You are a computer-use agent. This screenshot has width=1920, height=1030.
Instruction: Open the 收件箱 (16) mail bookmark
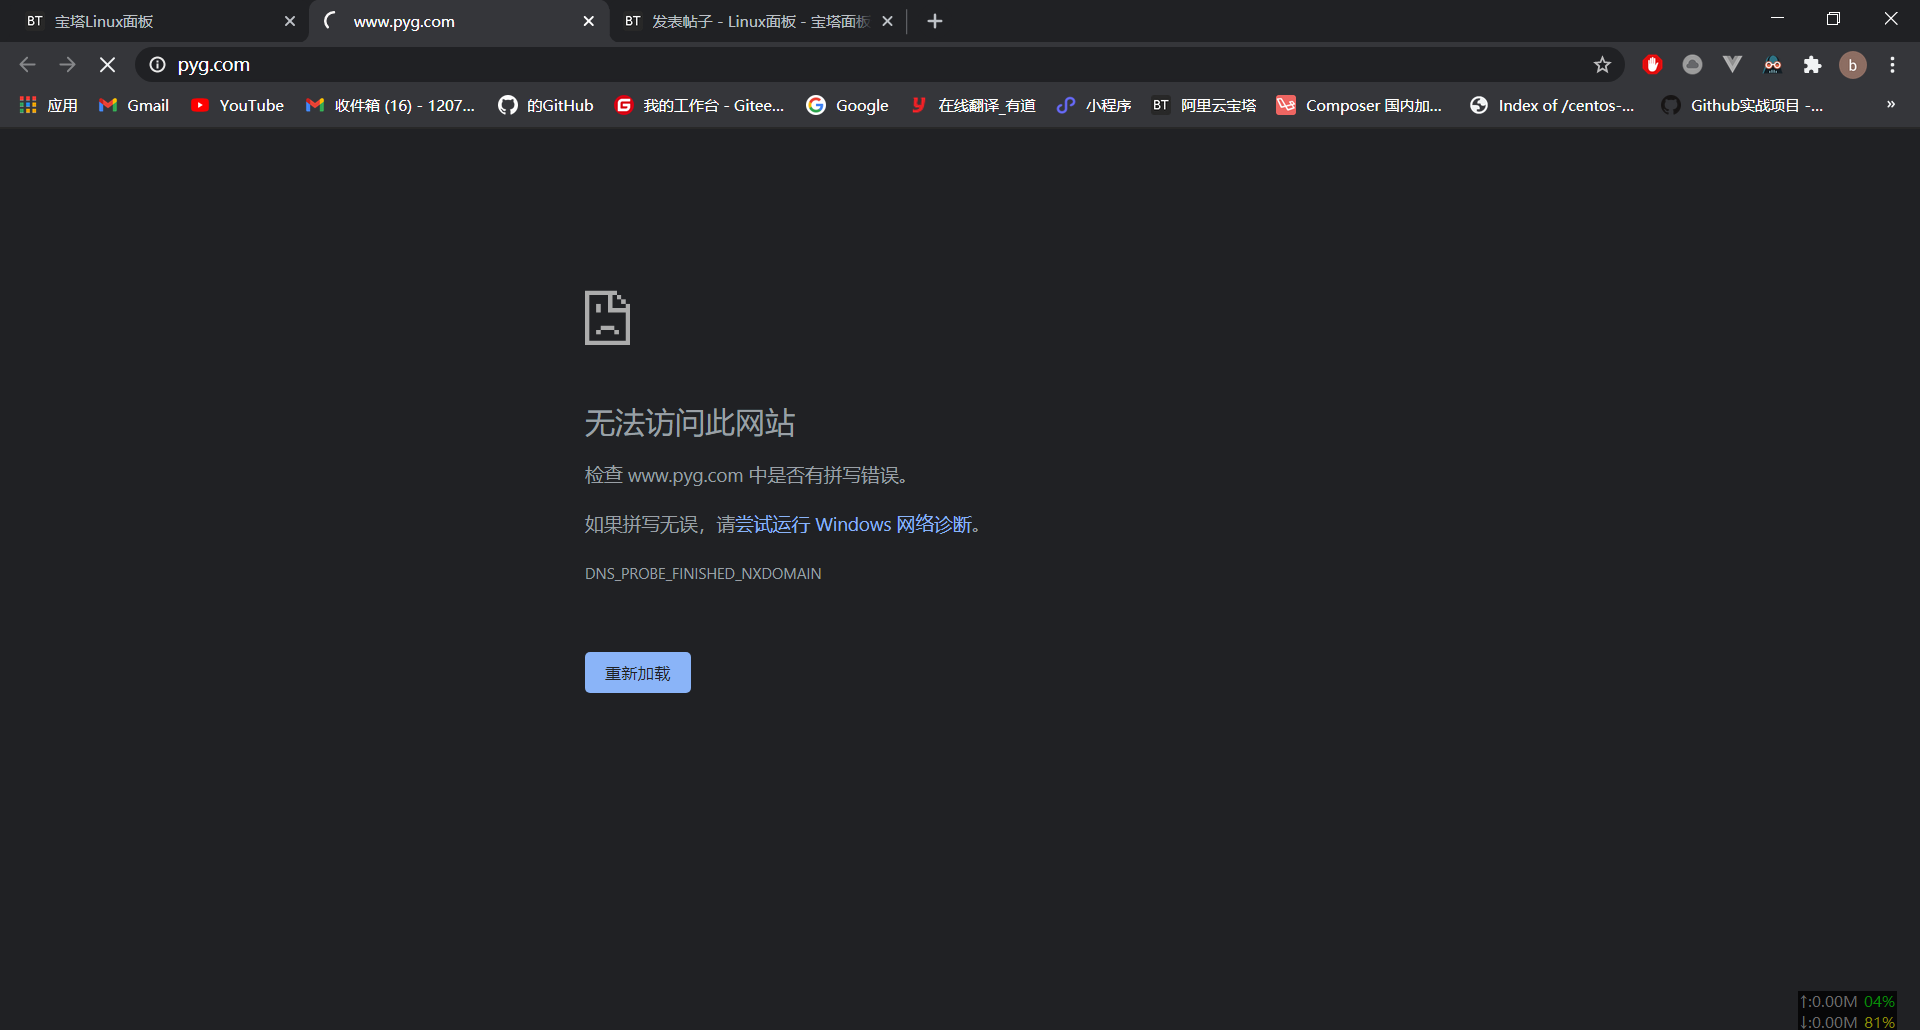click(390, 105)
